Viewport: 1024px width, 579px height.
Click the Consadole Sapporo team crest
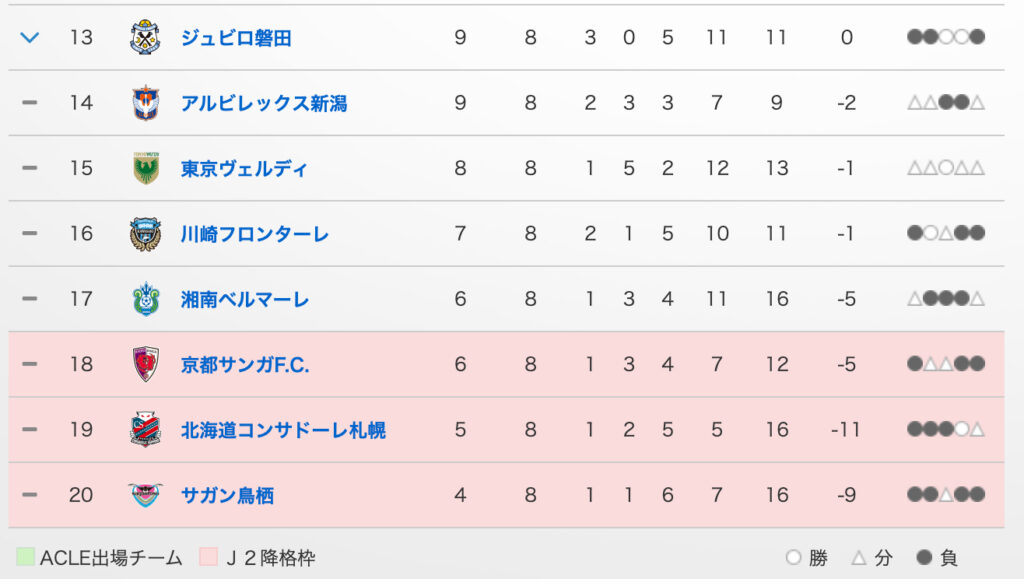pos(145,430)
